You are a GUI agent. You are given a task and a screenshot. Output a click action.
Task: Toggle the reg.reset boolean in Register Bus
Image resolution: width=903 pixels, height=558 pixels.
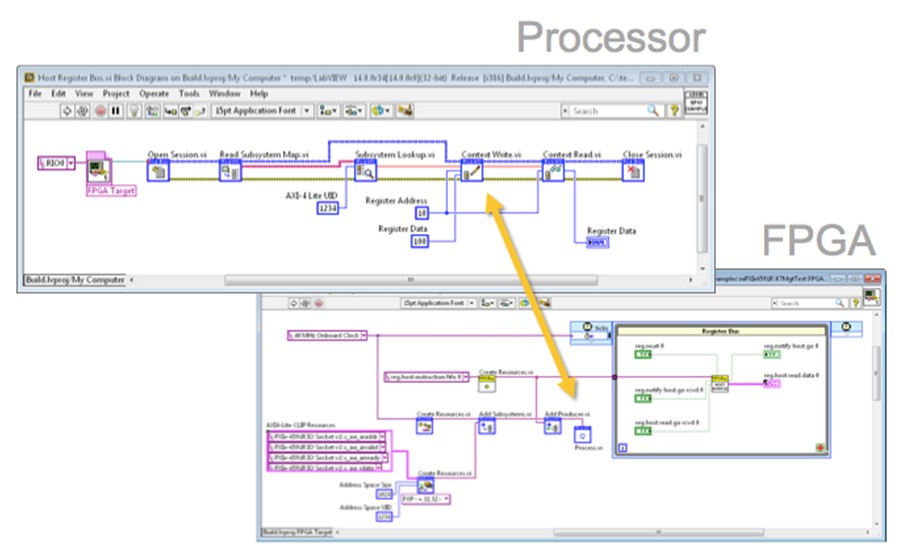tap(644, 355)
